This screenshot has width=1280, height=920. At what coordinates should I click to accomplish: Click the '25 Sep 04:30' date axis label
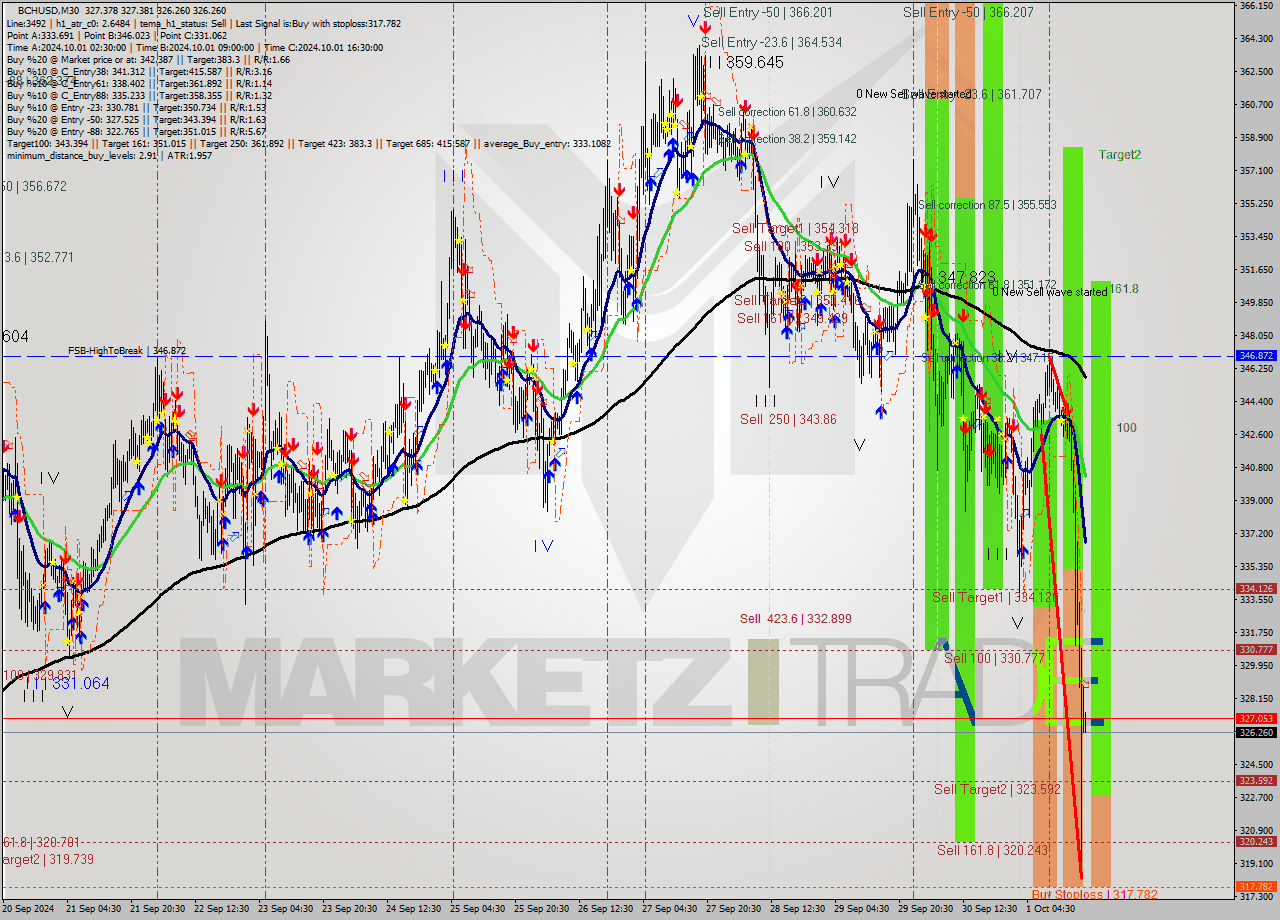pyautogui.click(x=478, y=909)
